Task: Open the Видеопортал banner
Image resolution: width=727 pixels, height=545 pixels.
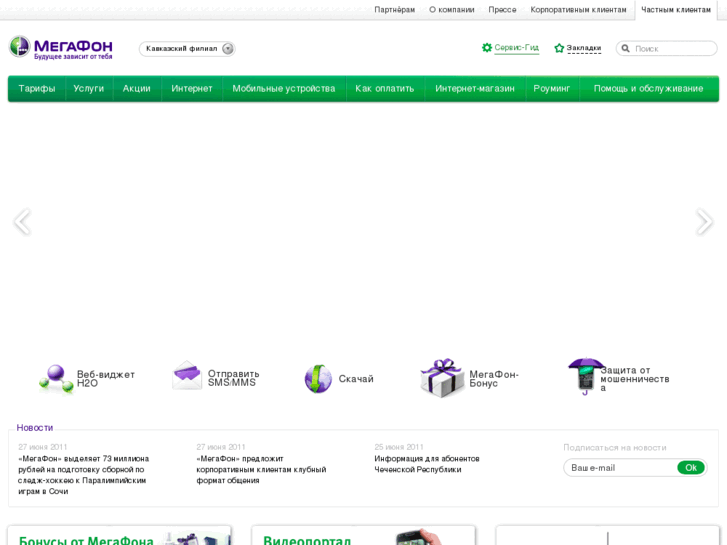Action: pos(363,536)
